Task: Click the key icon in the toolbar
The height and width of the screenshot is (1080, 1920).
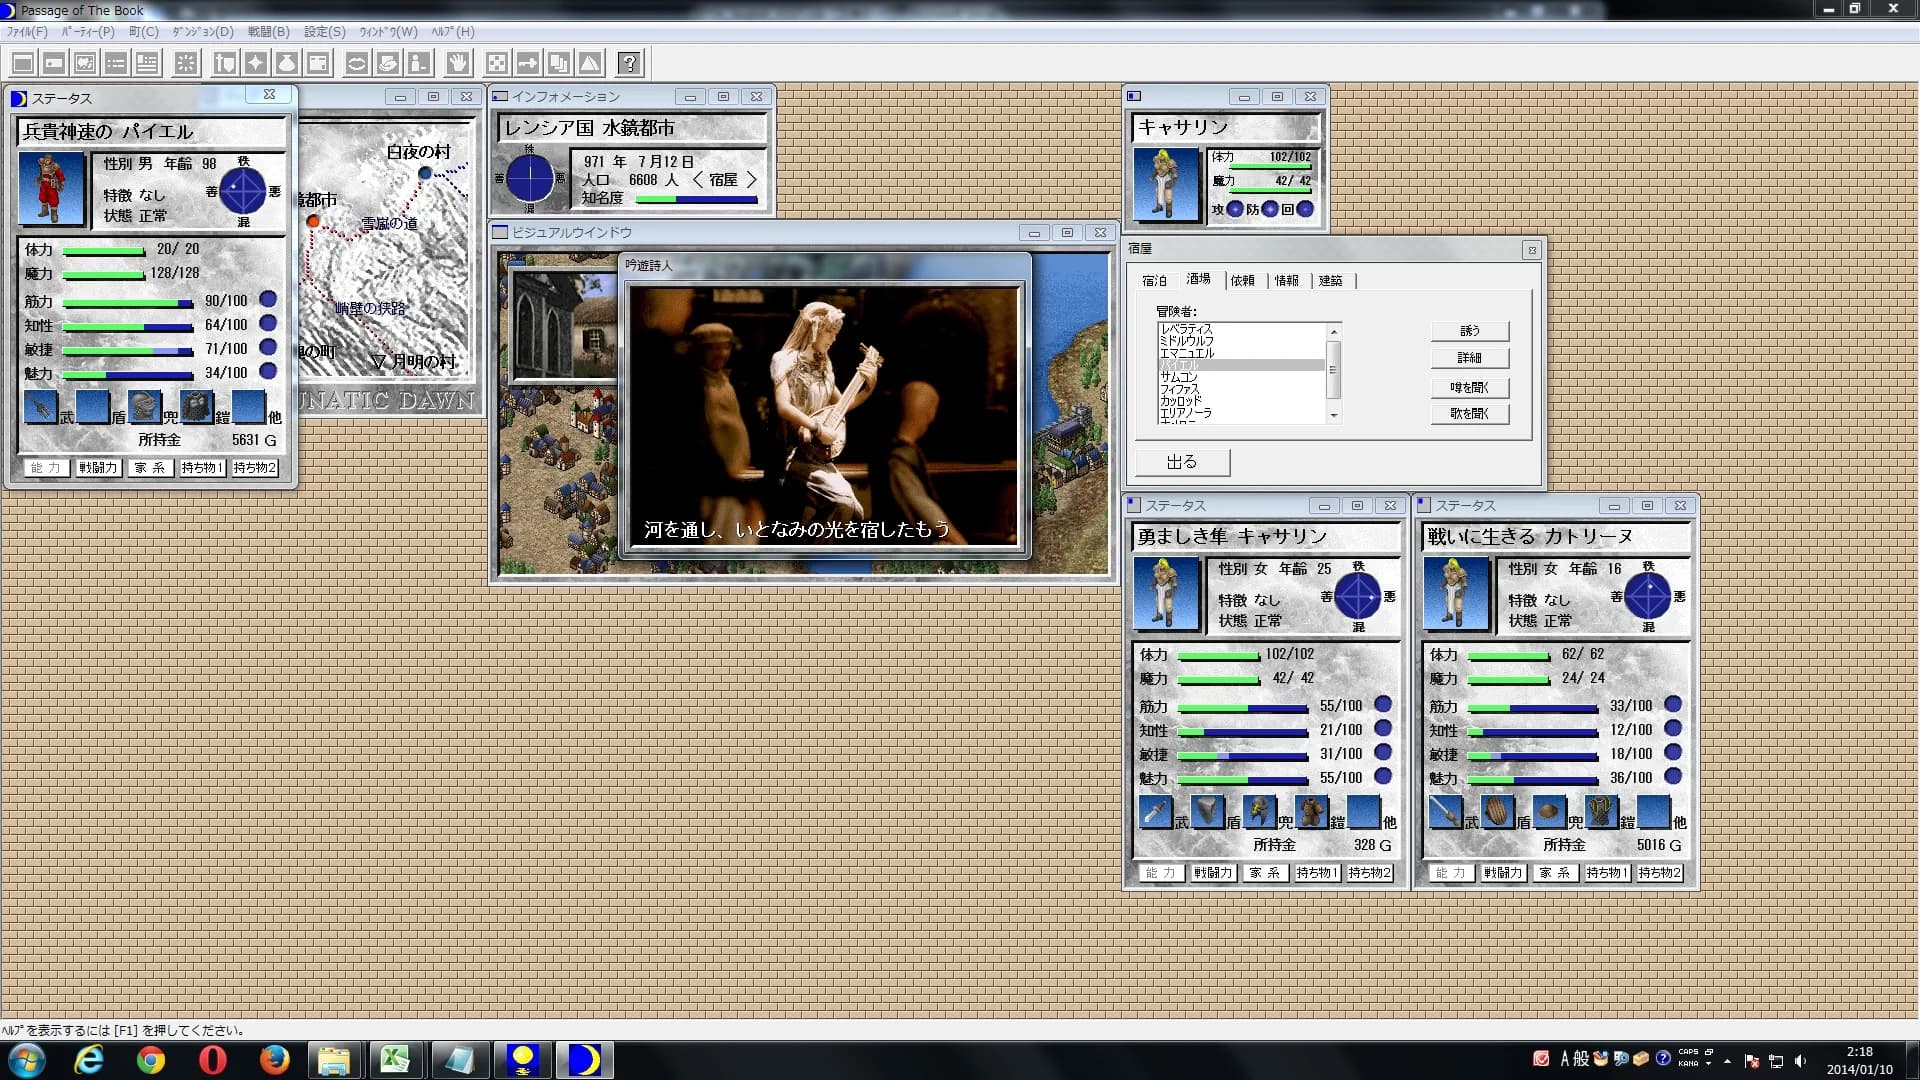Action: pos(528,64)
